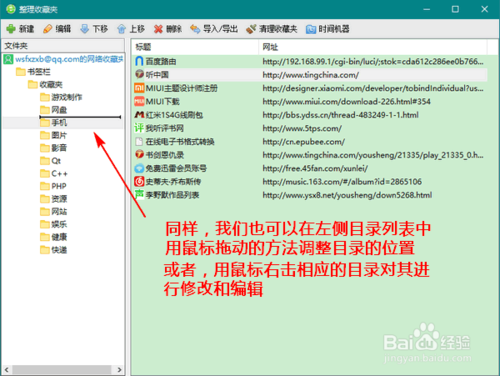The height and width of the screenshot is (376, 500).
Task: Select the 收藏夹 folder in tree
Action: (45, 84)
